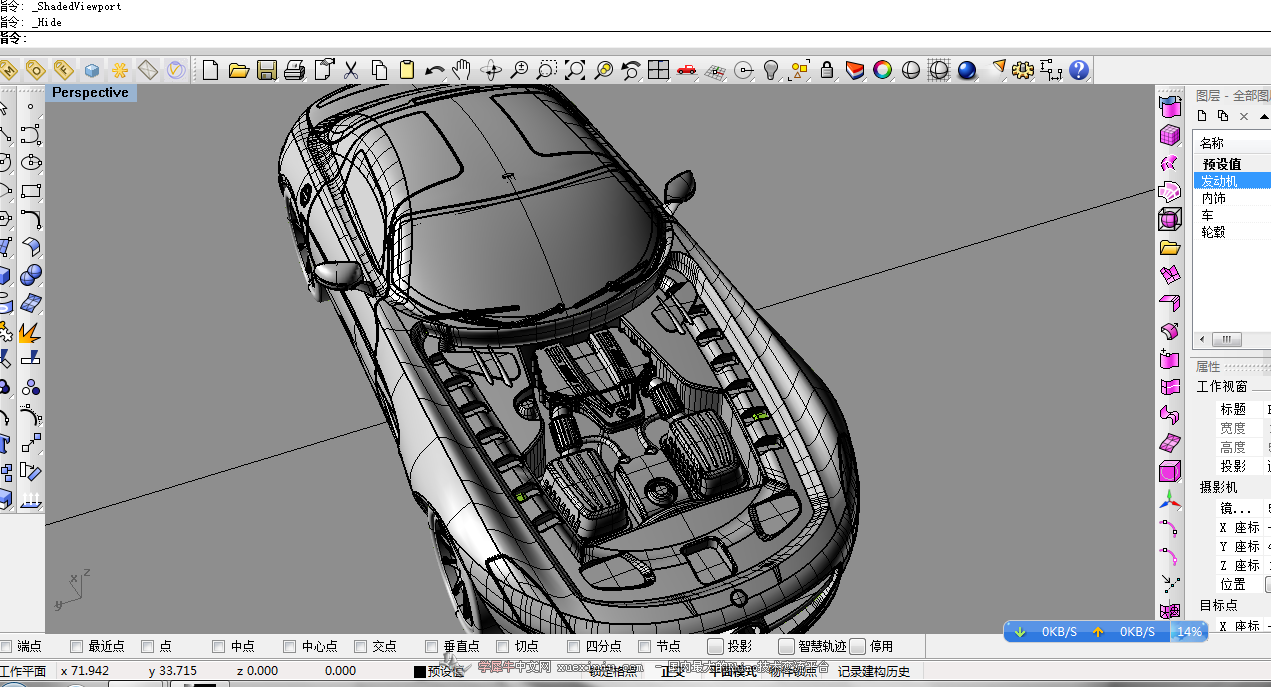Save the model with the floppy disk icon
The height and width of the screenshot is (687, 1271).
coord(266,70)
